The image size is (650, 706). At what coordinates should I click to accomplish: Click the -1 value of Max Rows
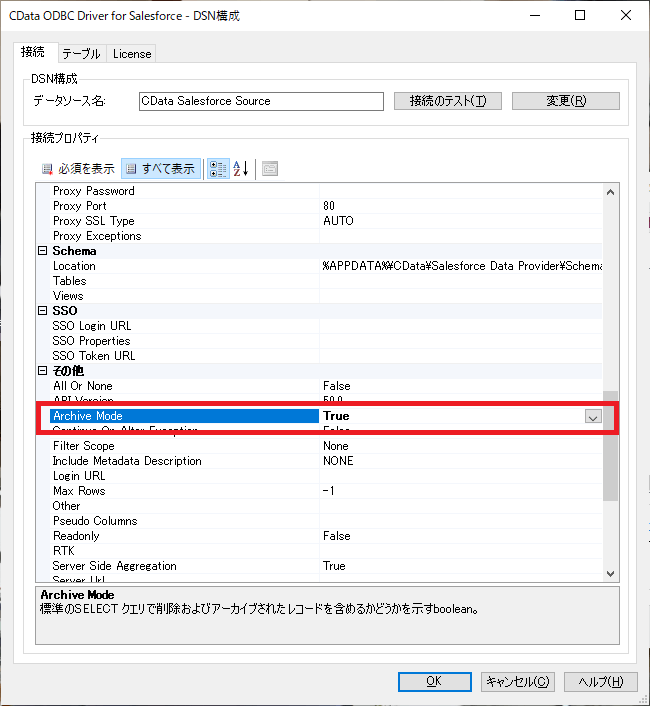pyautogui.click(x=329, y=491)
